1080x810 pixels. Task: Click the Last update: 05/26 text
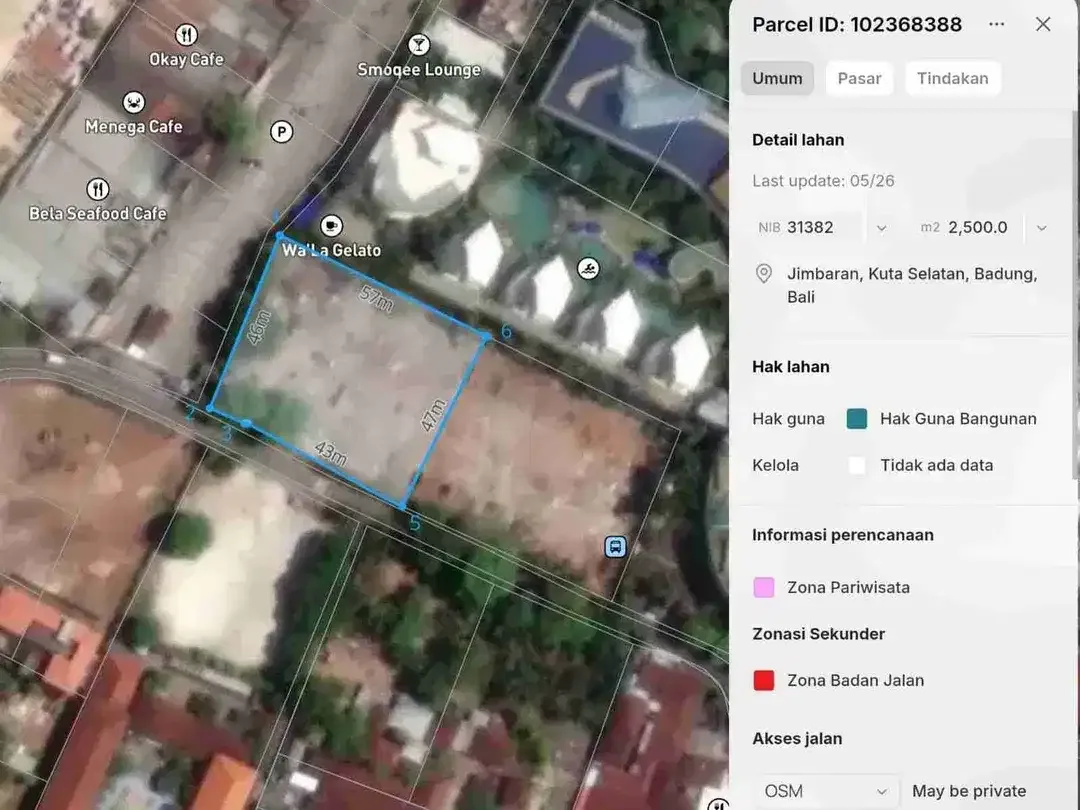click(x=823, y=181)
